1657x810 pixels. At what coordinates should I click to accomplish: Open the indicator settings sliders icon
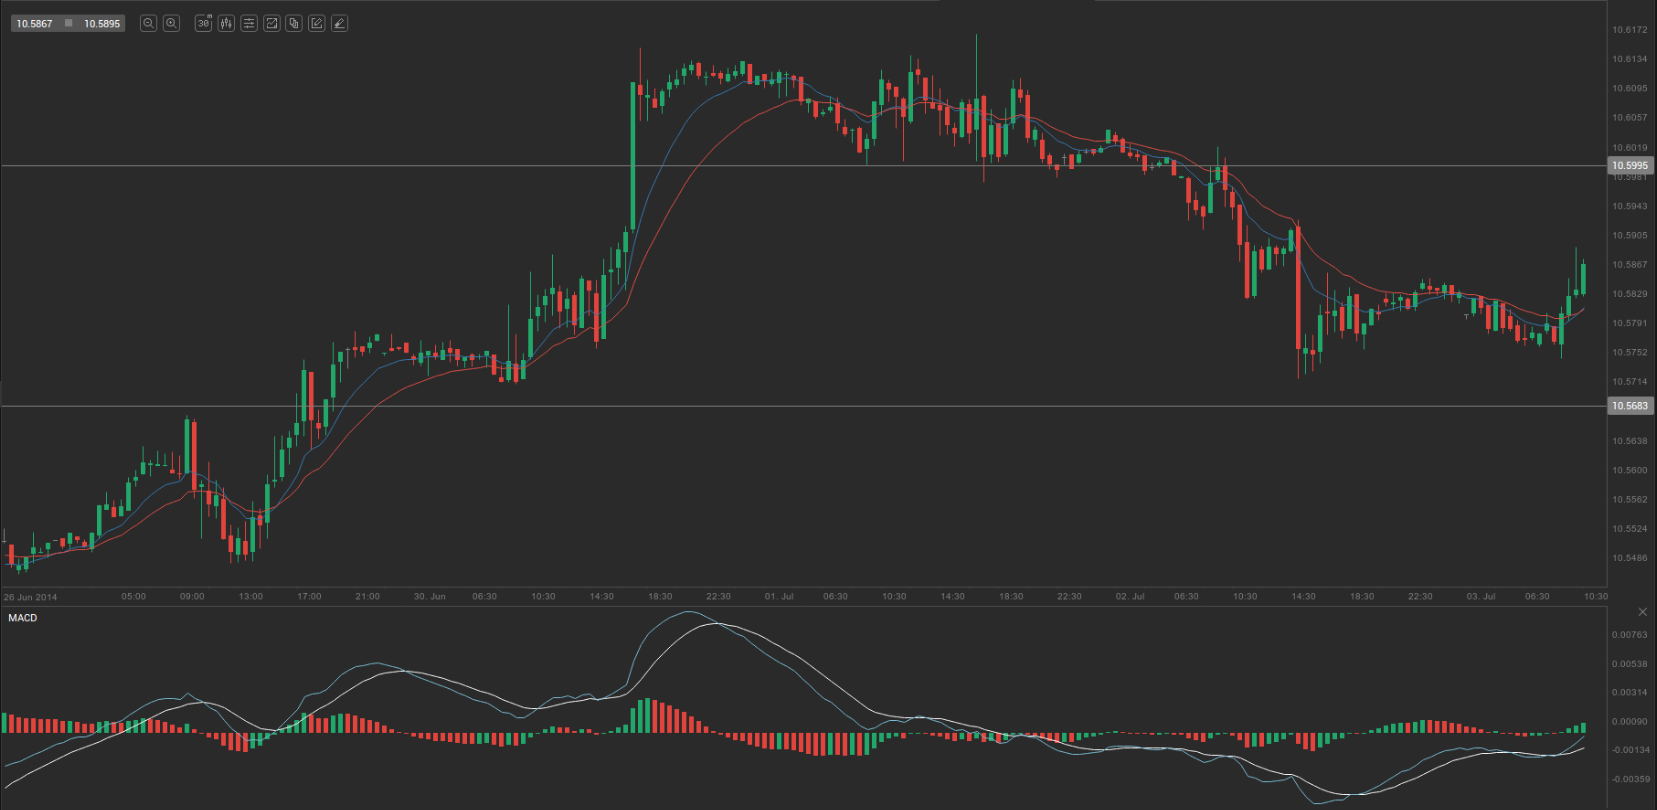249,23
